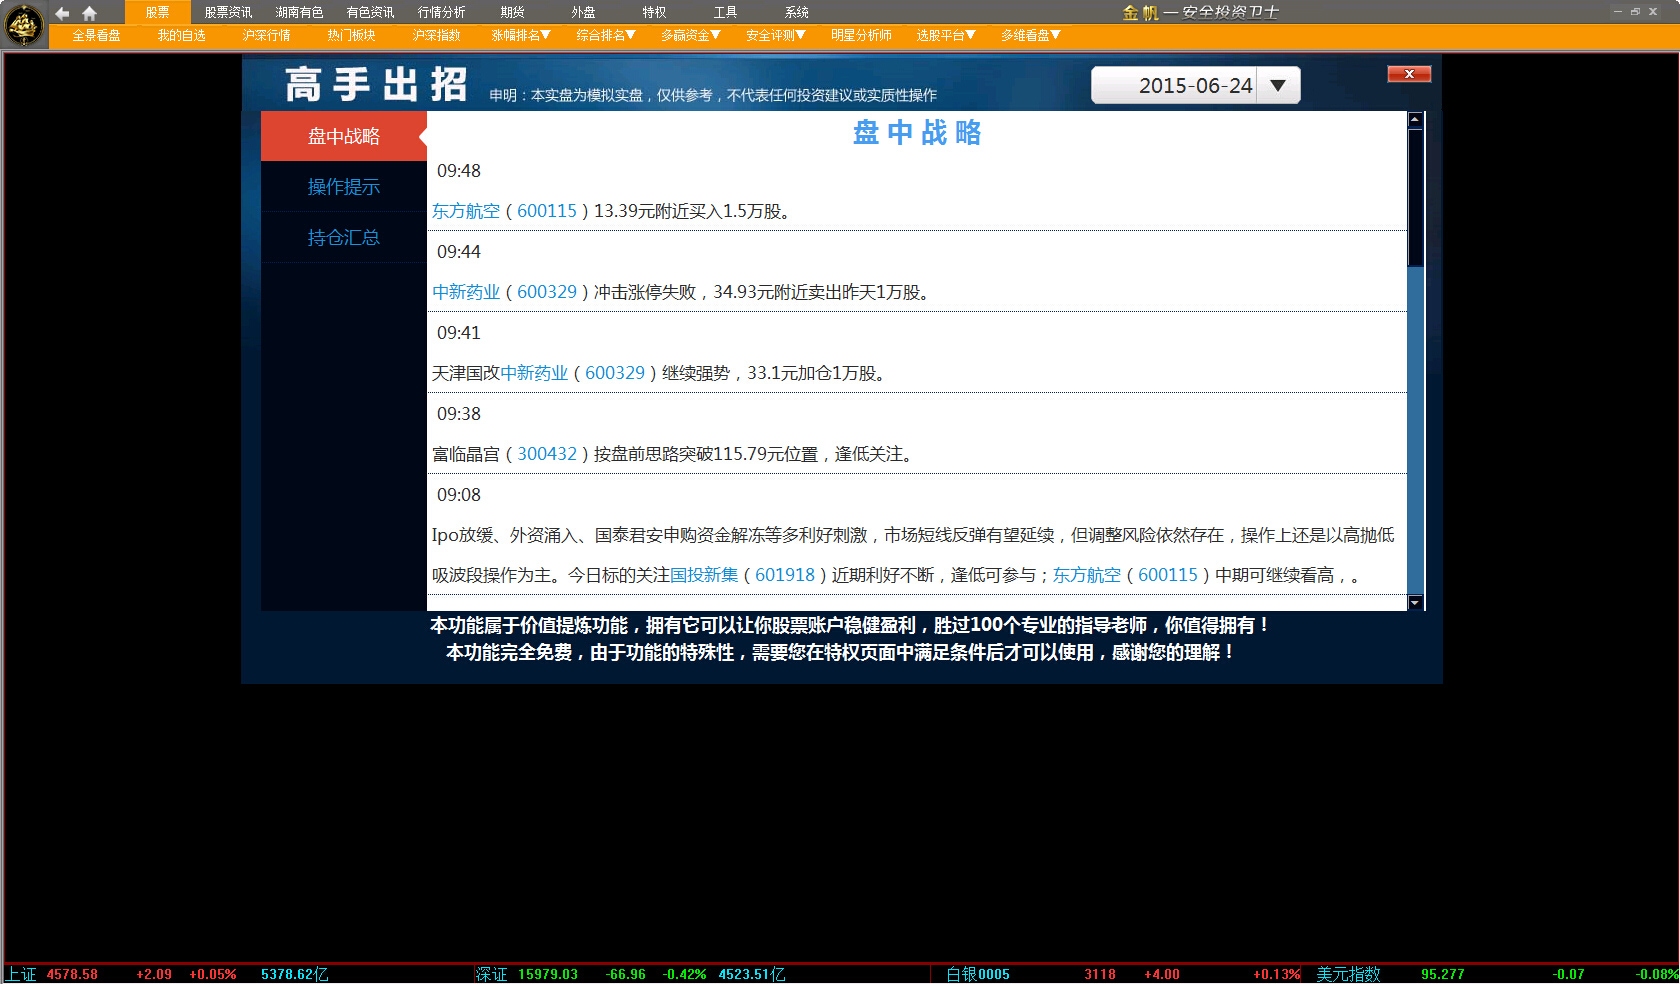Open the home page icon
The width and height of the screenshot is (1680, 984).
(89, 13)
